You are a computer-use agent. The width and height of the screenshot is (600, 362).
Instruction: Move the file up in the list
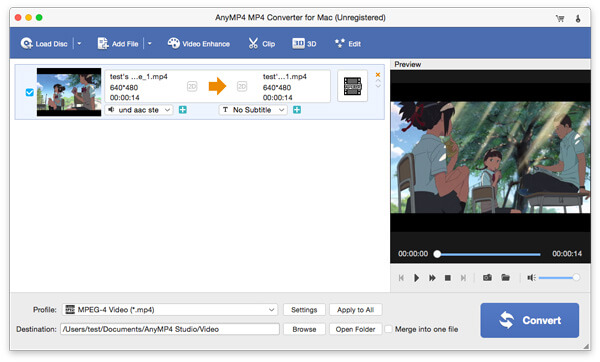[x=378, y=81]
